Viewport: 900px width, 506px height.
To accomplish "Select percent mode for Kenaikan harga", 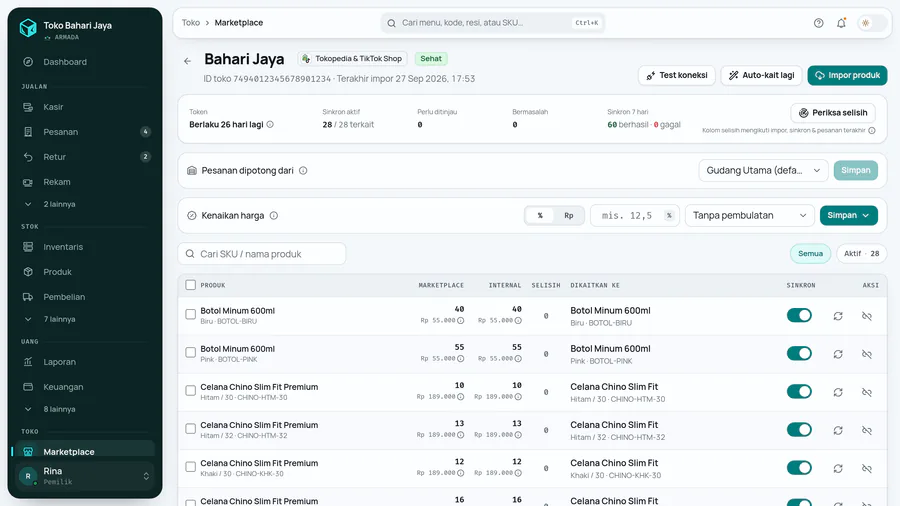I will pos(540,216).
